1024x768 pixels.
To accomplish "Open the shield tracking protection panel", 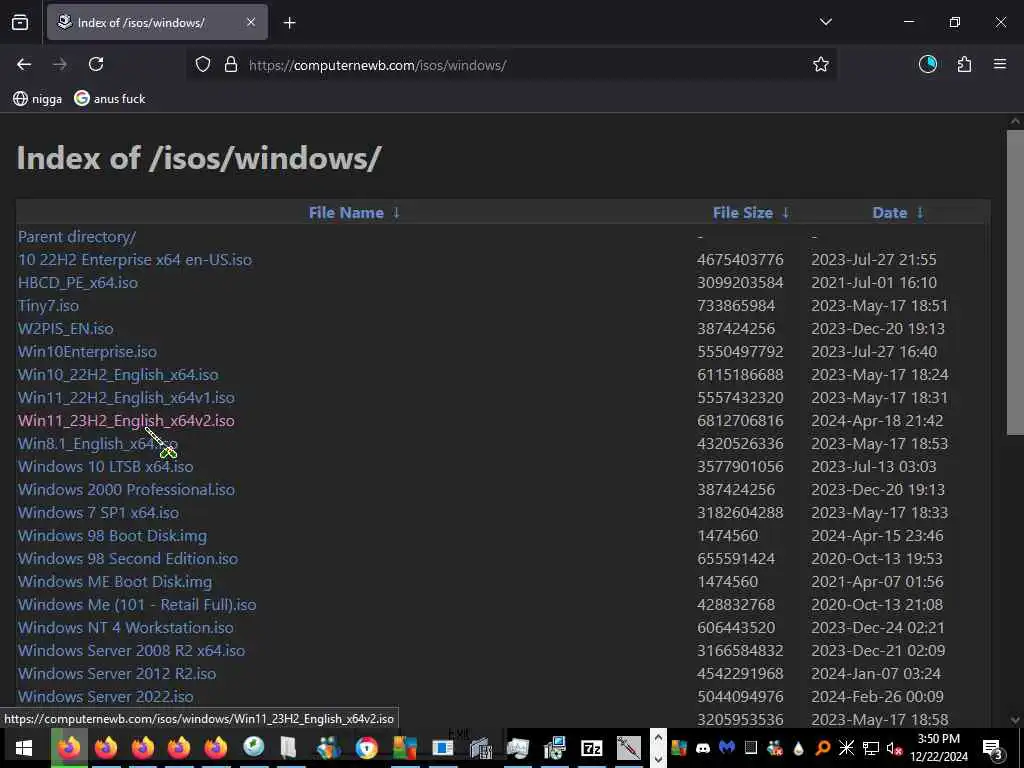I will pyautogui.click(x=203, y=65).
